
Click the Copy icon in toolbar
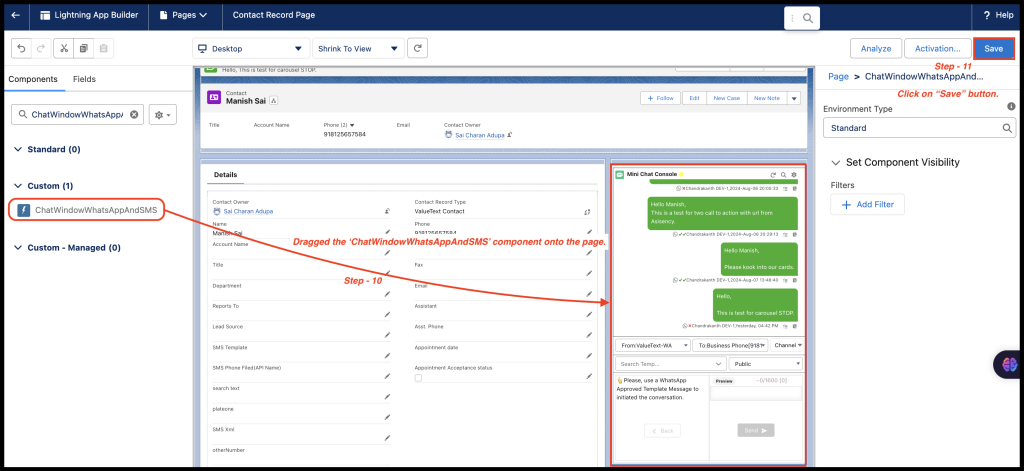84,48
